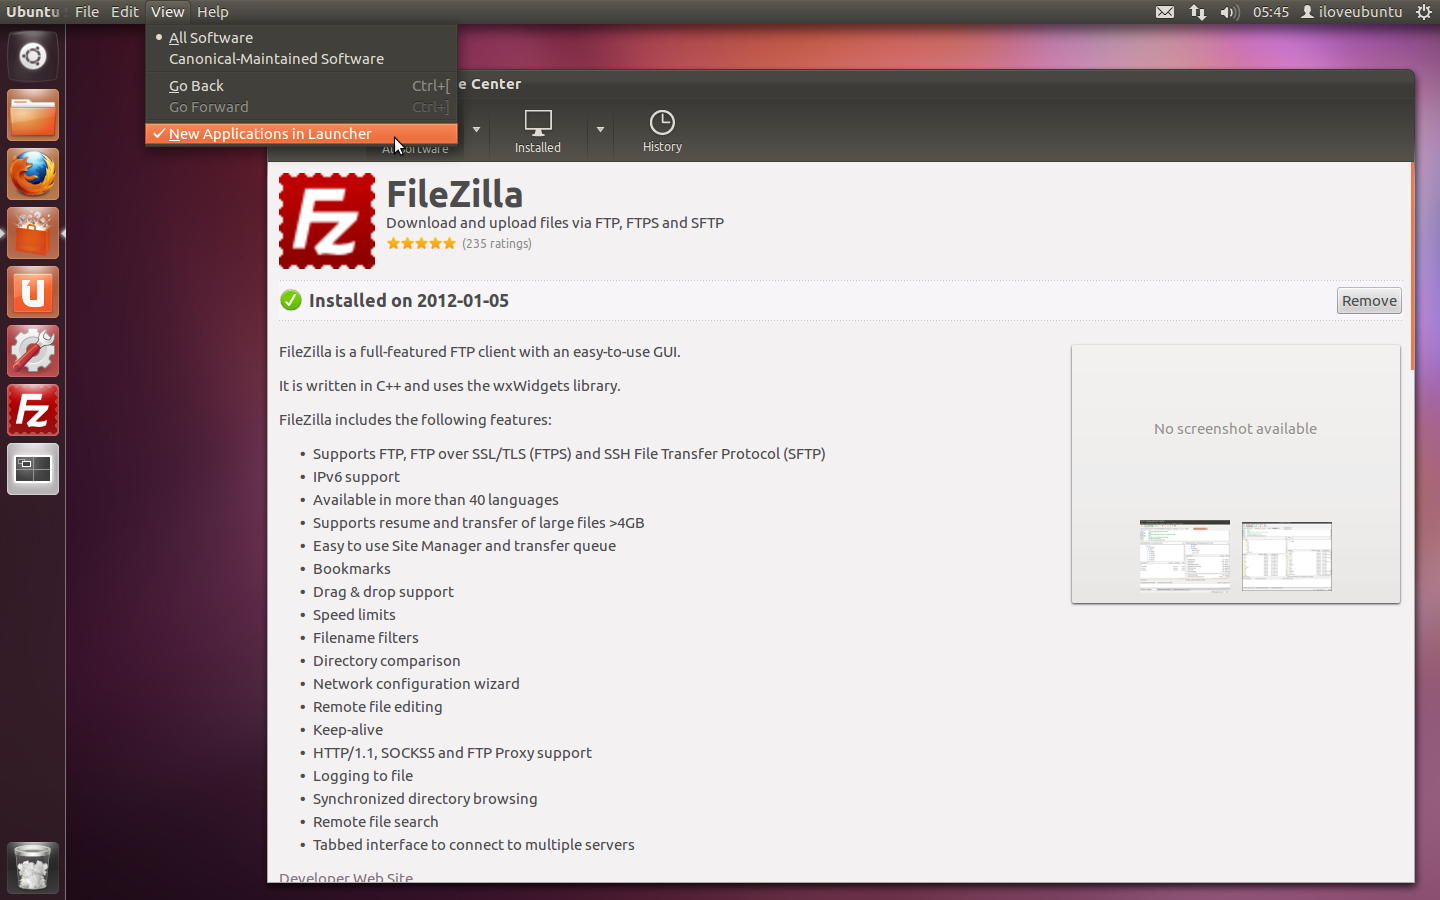Open System Settings wrench icon in launcher
The image size is (1440, 900).
pos(33,351)
